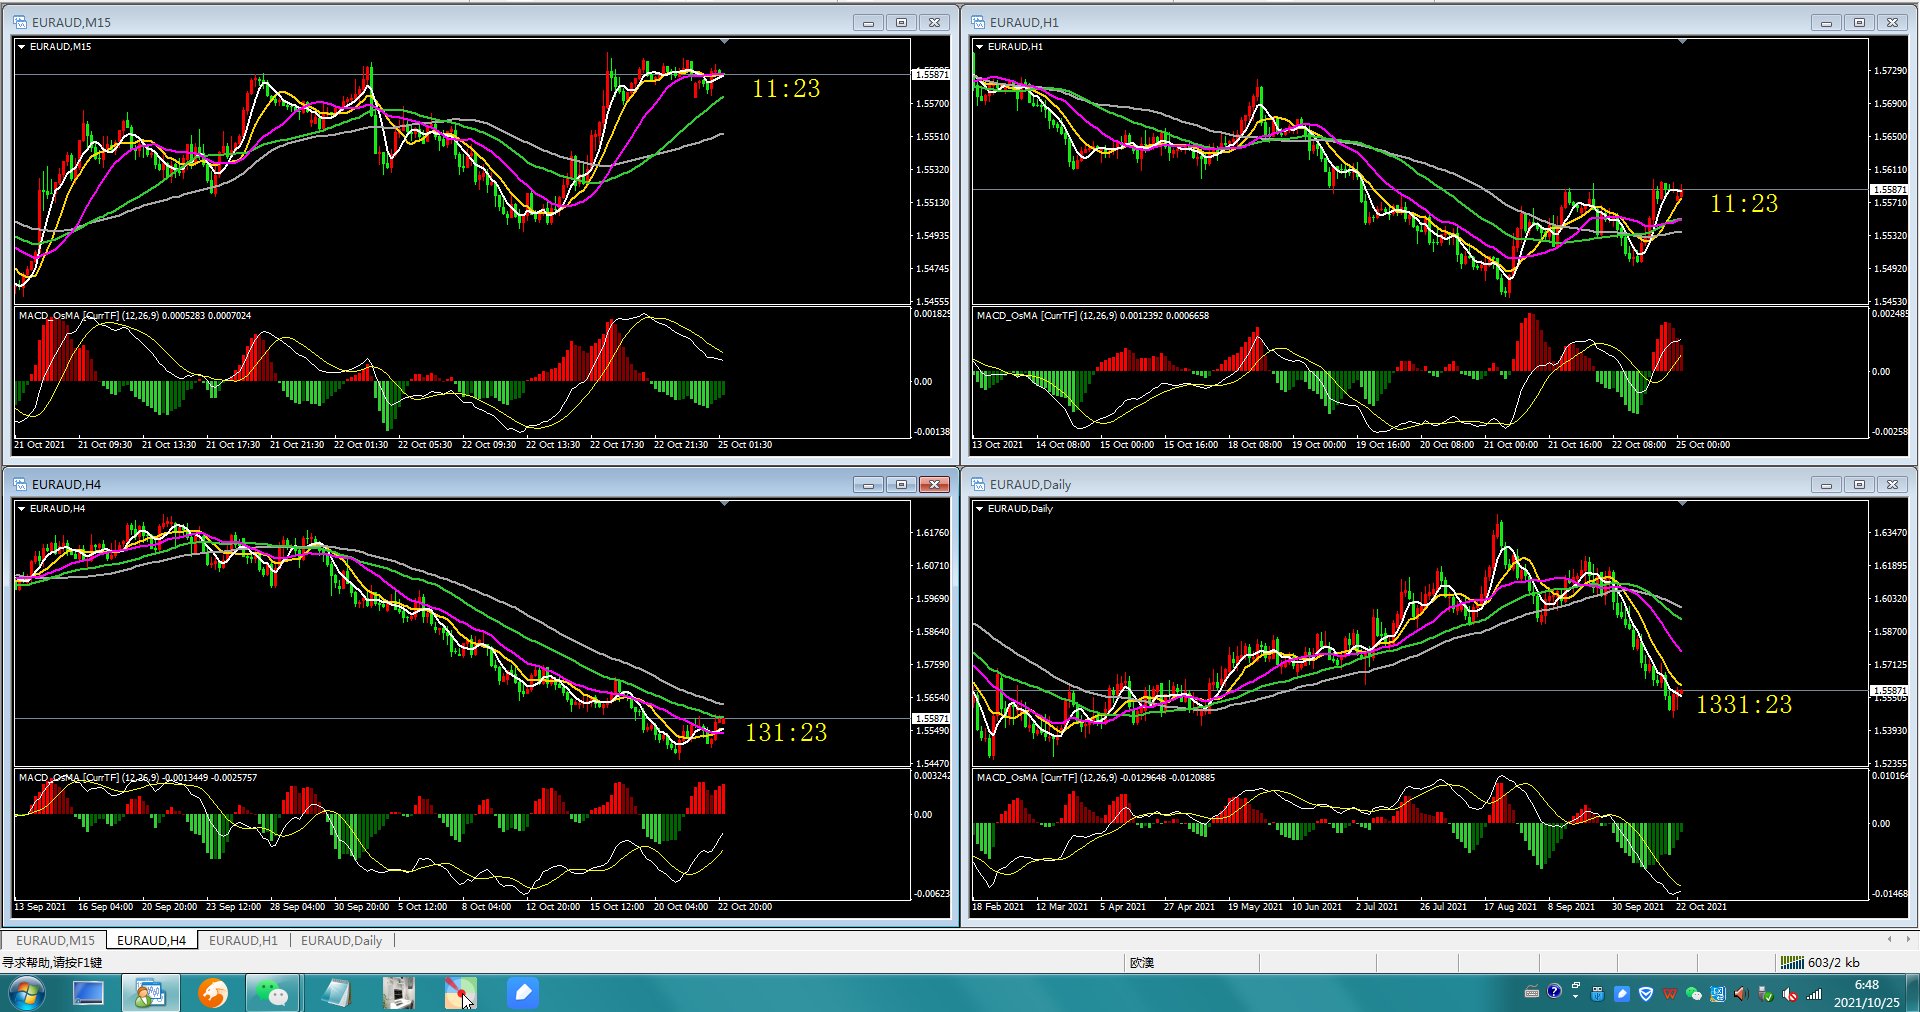Select the 11:23 text label on the M15 chart
1920x1012 pixels.
pyautogui.click(x=786, y=88)
